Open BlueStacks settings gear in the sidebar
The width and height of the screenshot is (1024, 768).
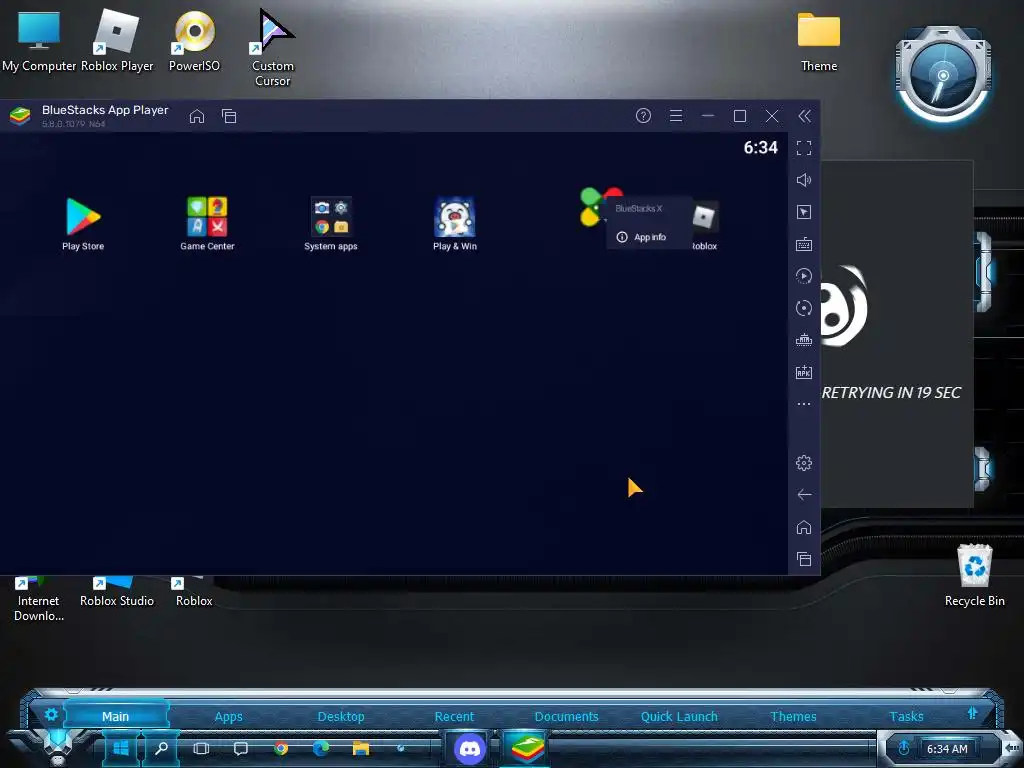click(x=804, y=463)
